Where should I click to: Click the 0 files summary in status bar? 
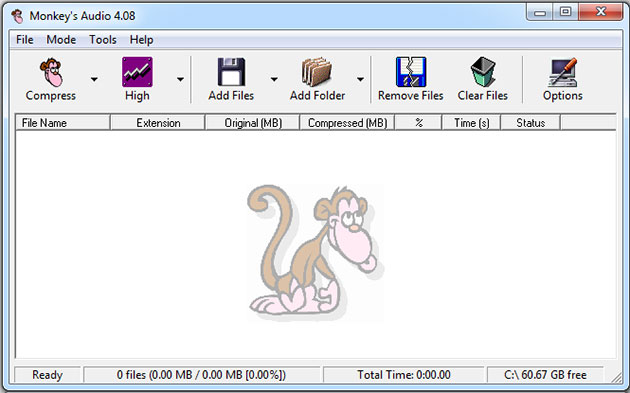coord(201,375)
